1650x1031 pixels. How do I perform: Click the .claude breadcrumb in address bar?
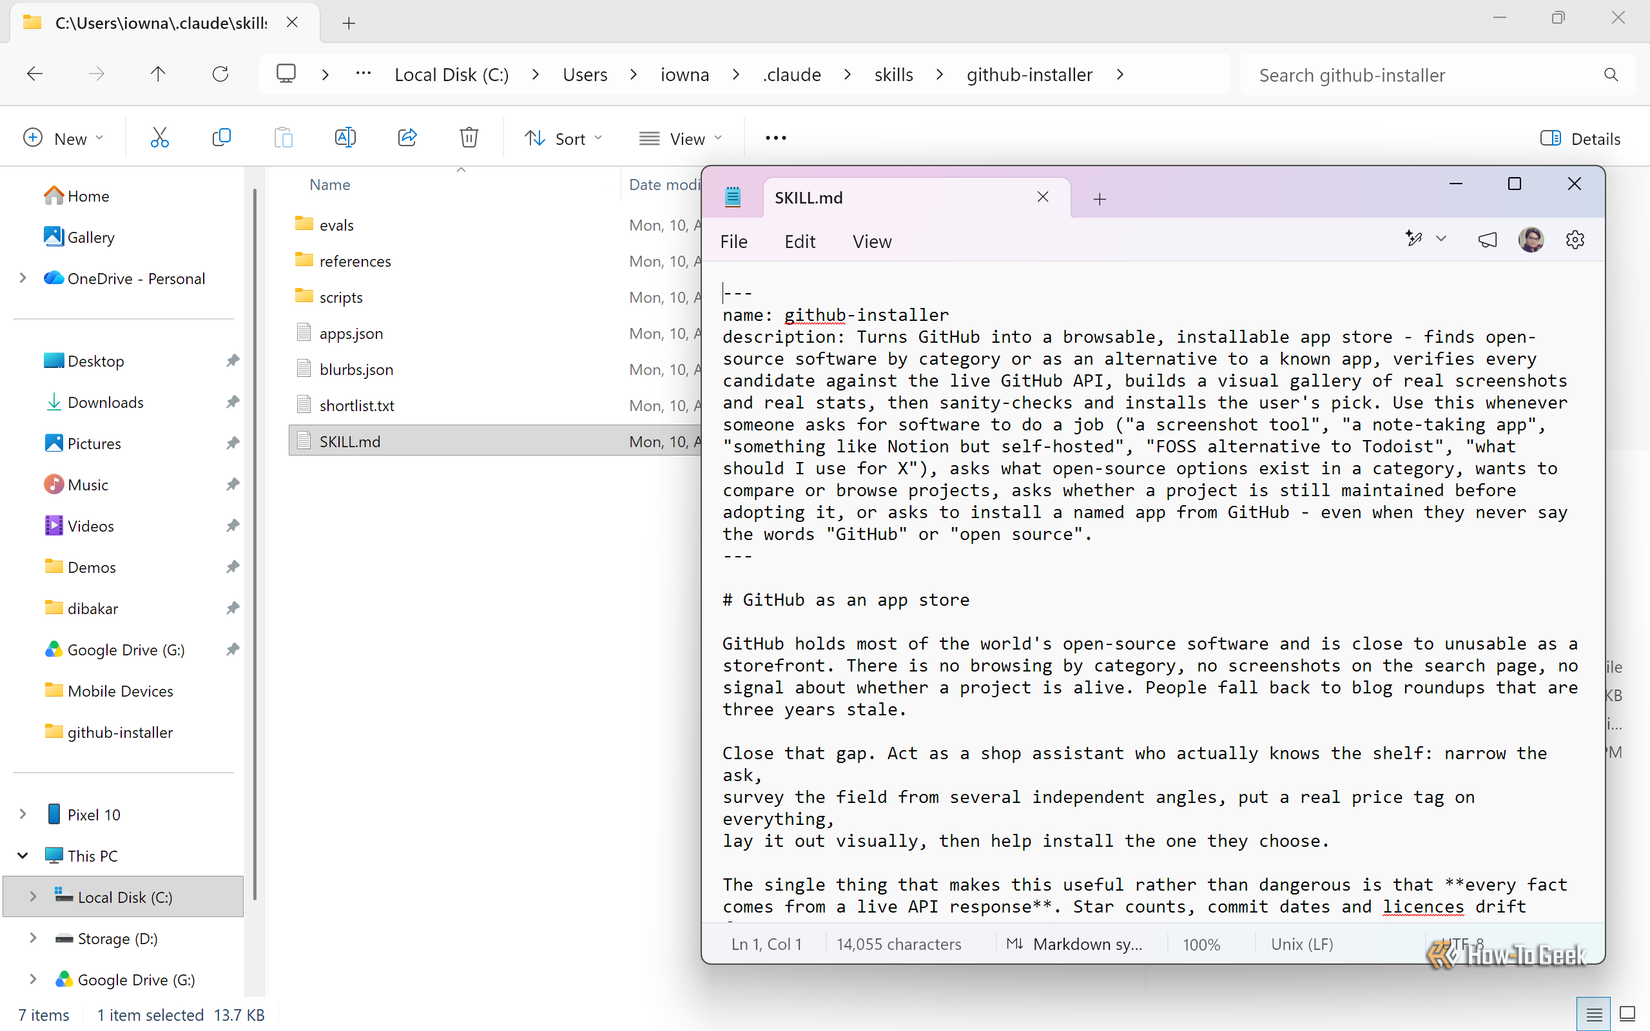(792, 75)
